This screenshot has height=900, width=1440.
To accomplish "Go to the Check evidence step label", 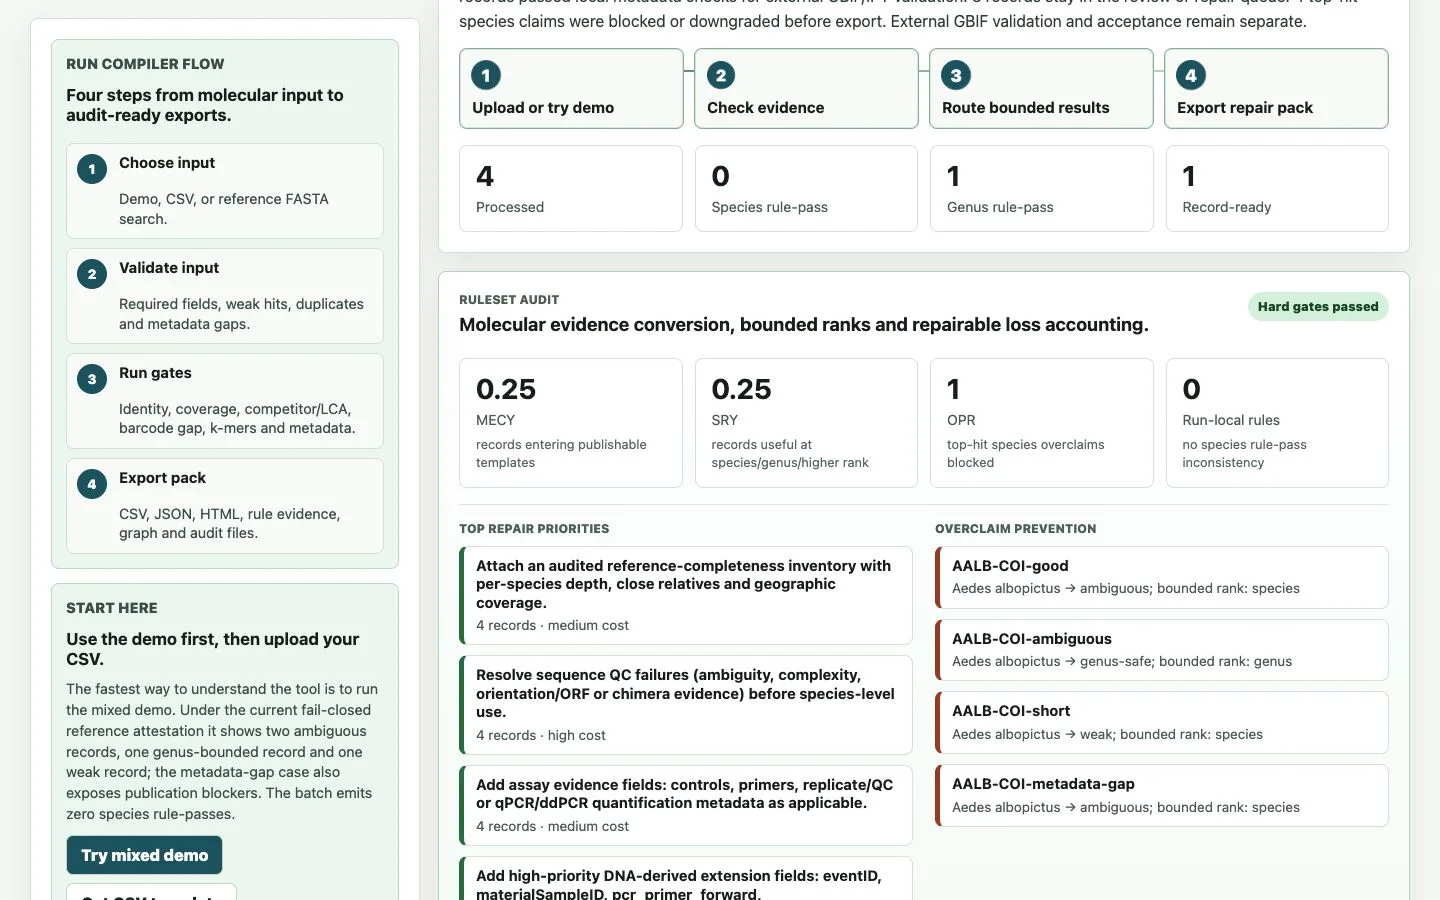I will point(766,108).
